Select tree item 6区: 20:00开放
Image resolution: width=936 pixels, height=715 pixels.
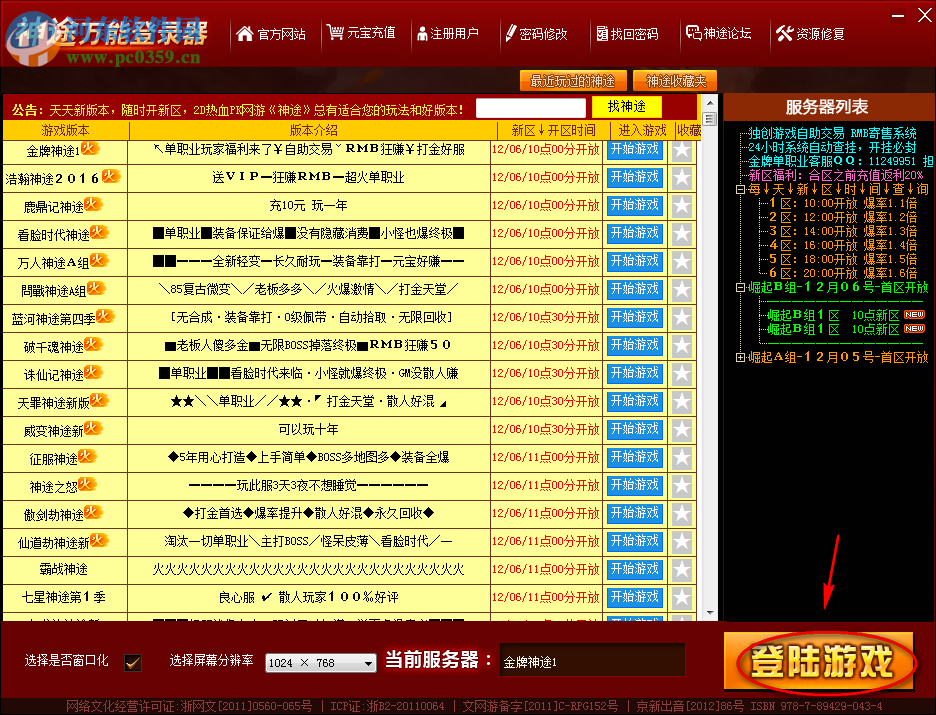click(x=842, y=273)
